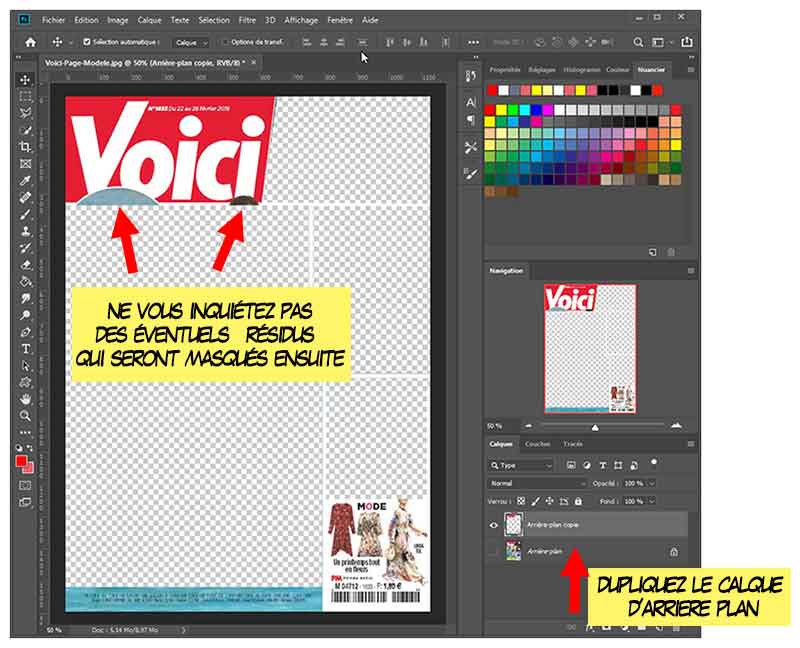This screenshot has height=648, width=800.
Task: Select the Frame tool
Action: pyautogui.click(x=24, y=164)
